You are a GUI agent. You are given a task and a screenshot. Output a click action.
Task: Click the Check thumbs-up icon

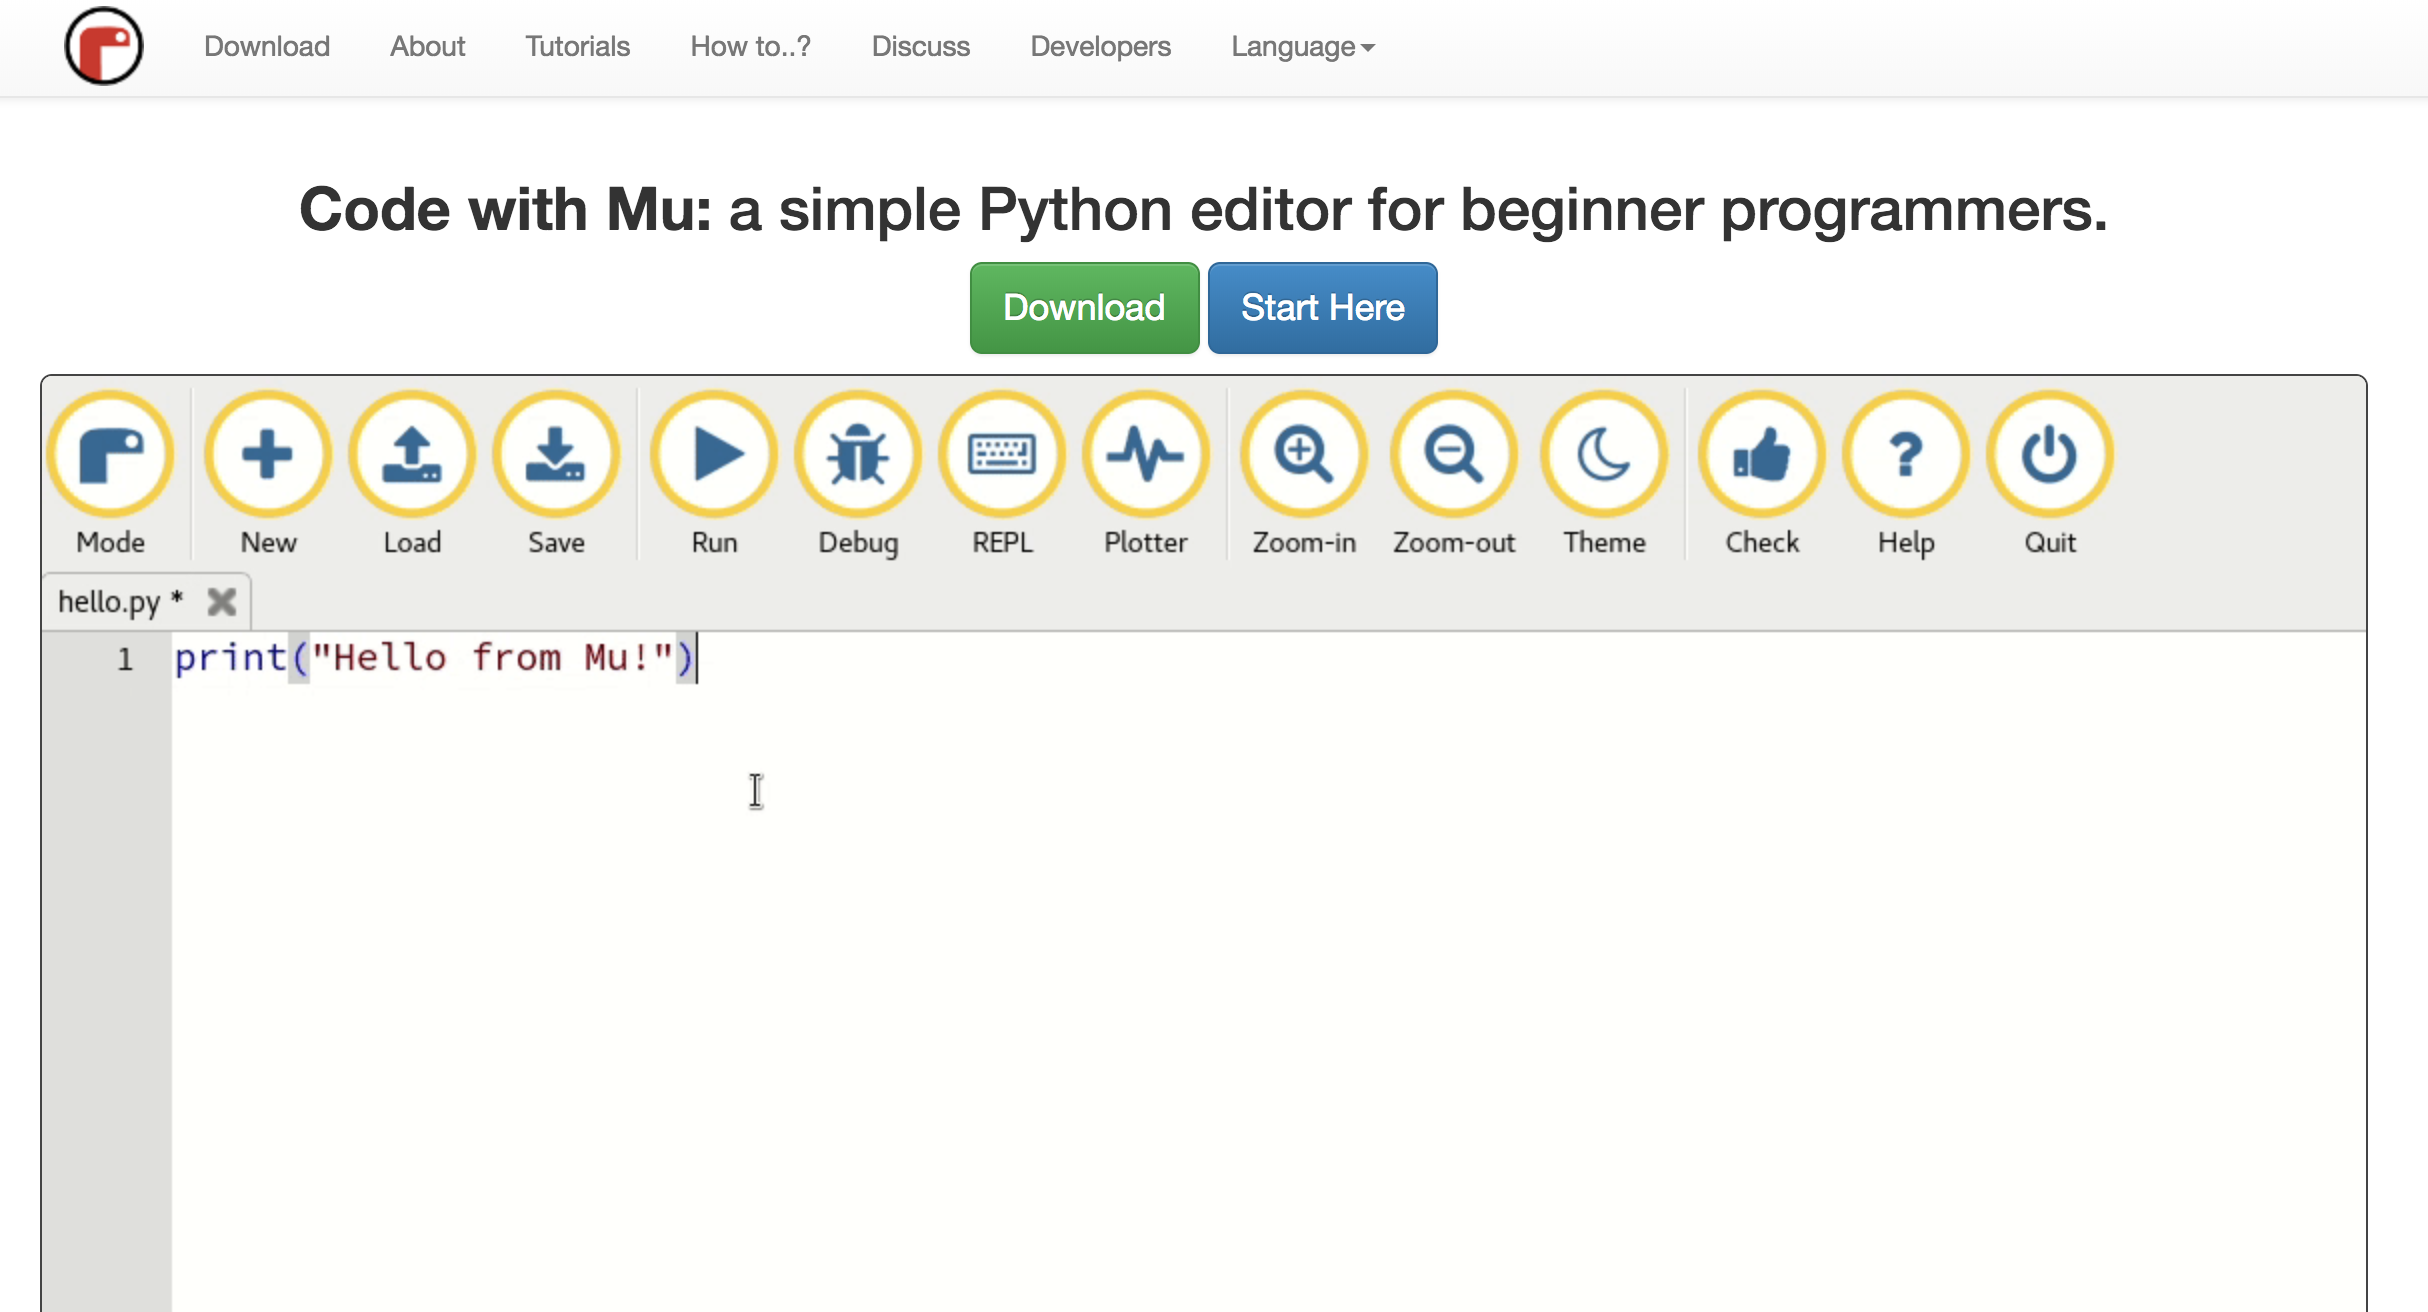pos(1762,455)
